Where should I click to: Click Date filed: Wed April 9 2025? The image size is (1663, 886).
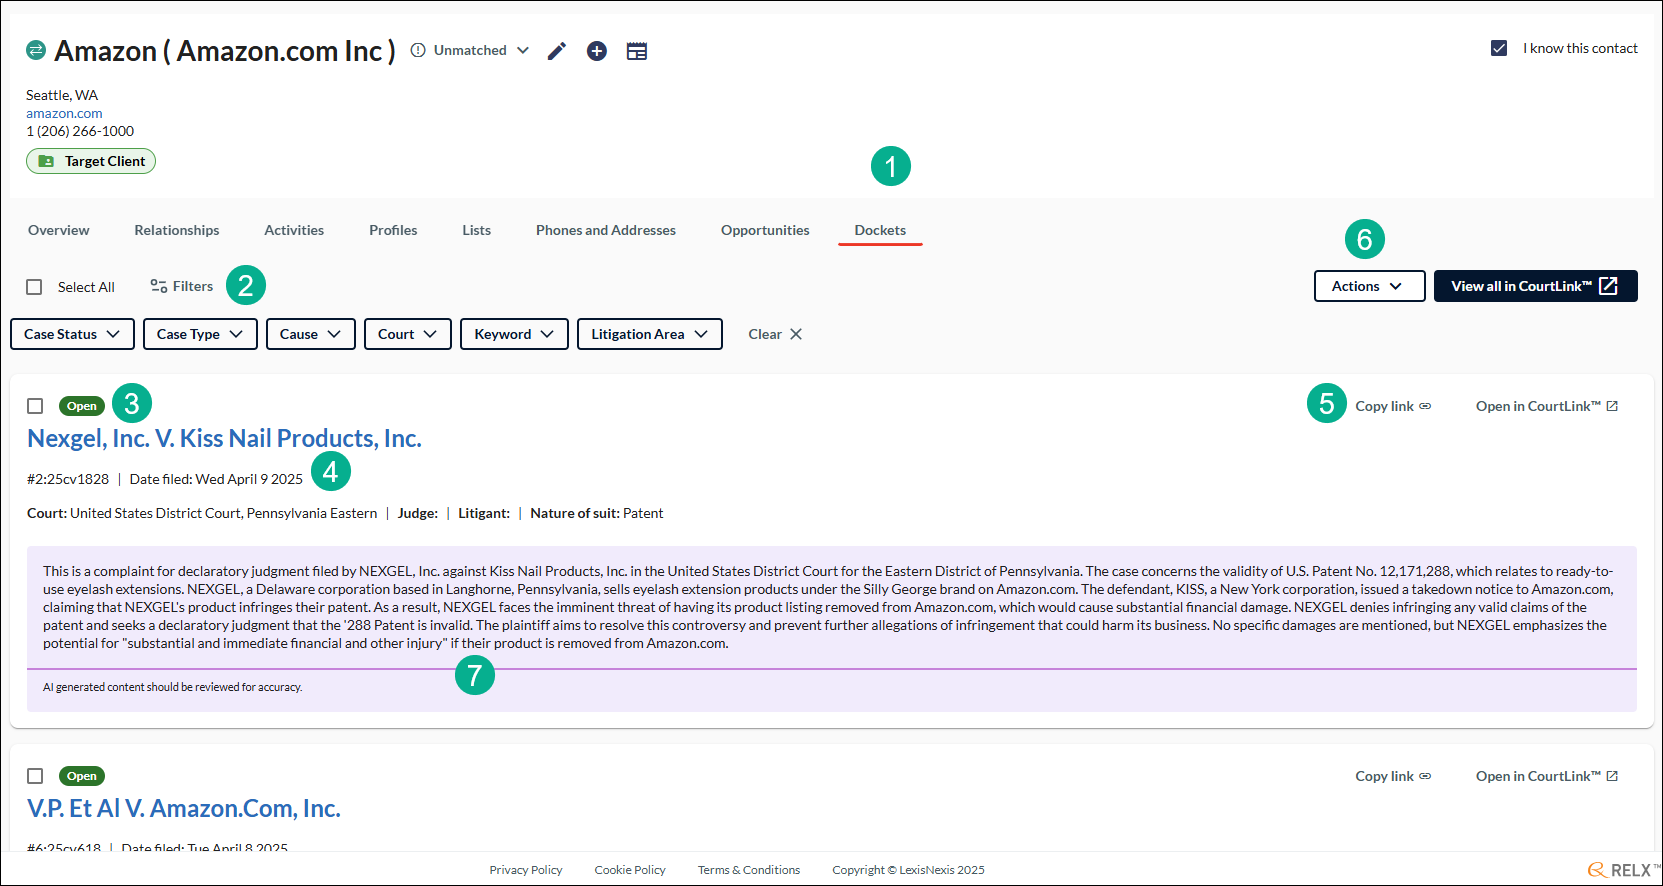[216, 479]
